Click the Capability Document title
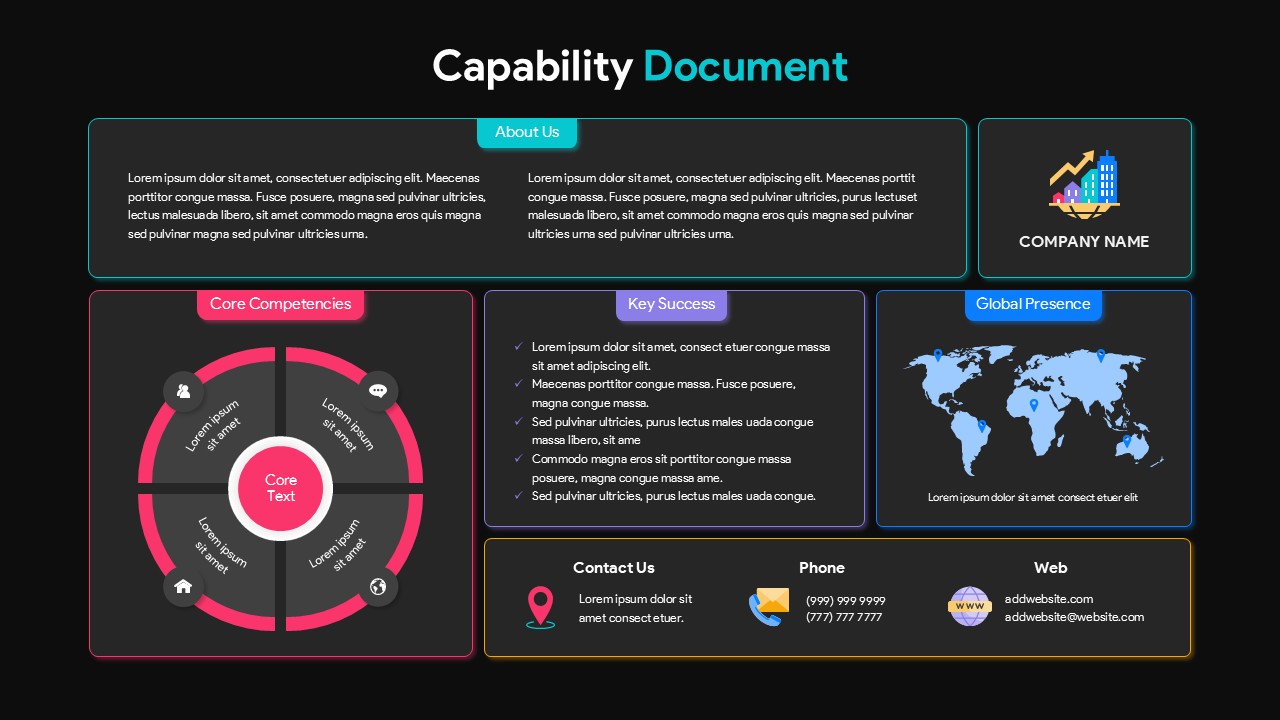This screenshot has height=720, width=1280. pos(640,66)
